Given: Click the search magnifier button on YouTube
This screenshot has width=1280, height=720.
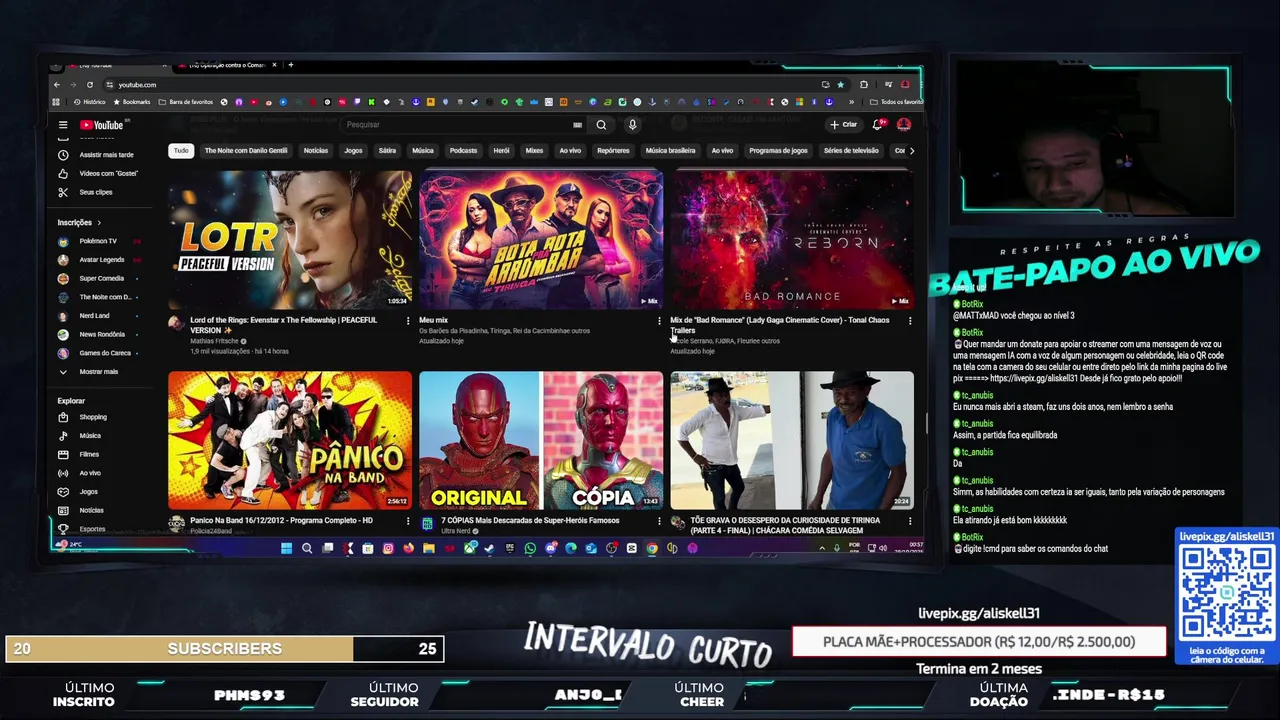Looking at the screenshot, I should click(x=601, y=125).
